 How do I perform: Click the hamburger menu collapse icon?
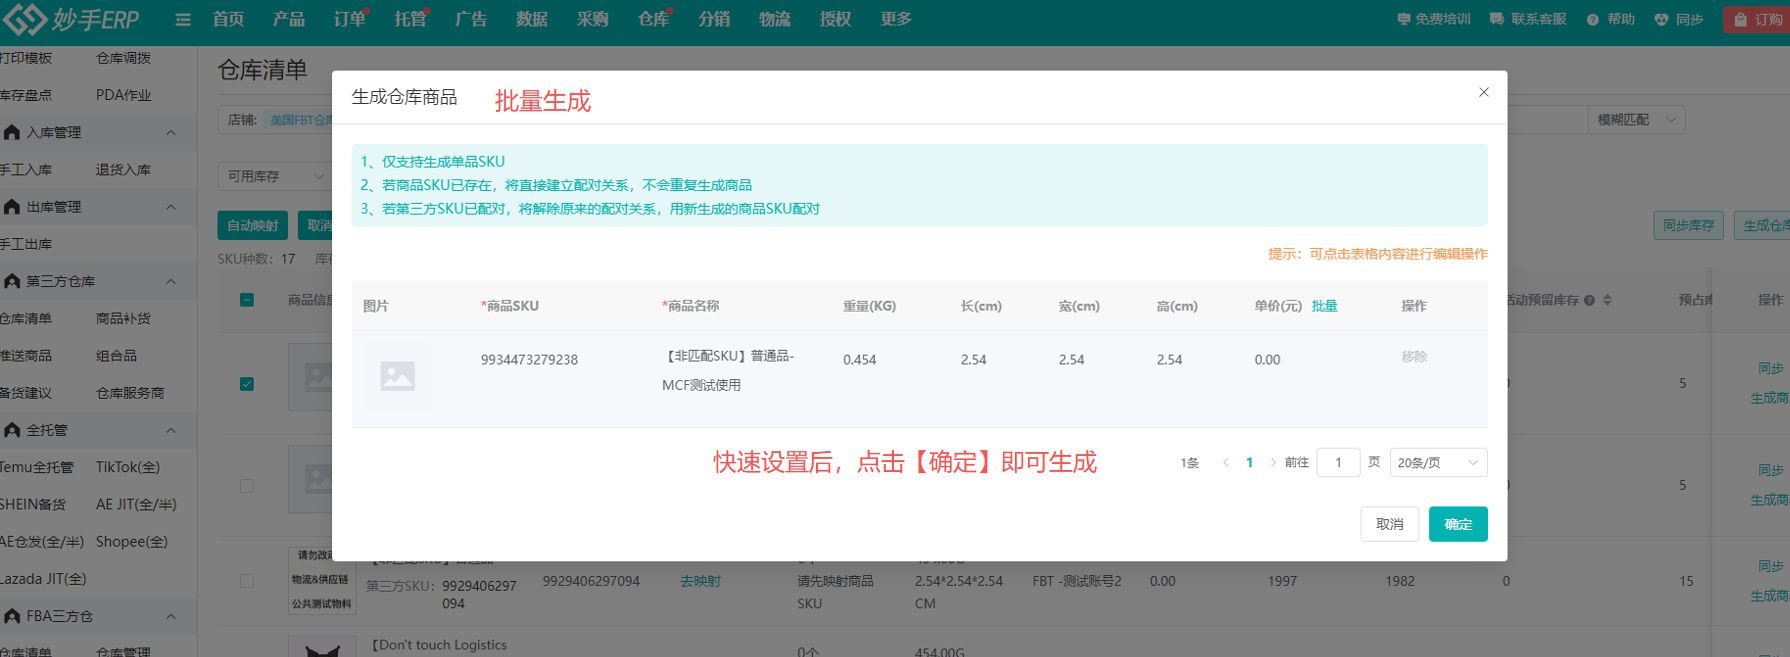[x=183, y=19]
